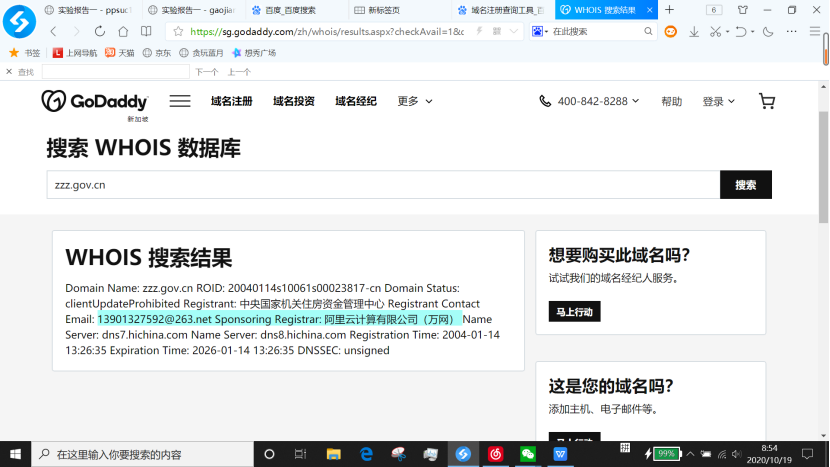Image resolution: width=830 pixels, height=467 pixels.
Task: Click 马上行动 under 想要购买此域名吗
Action: point(574,312)
